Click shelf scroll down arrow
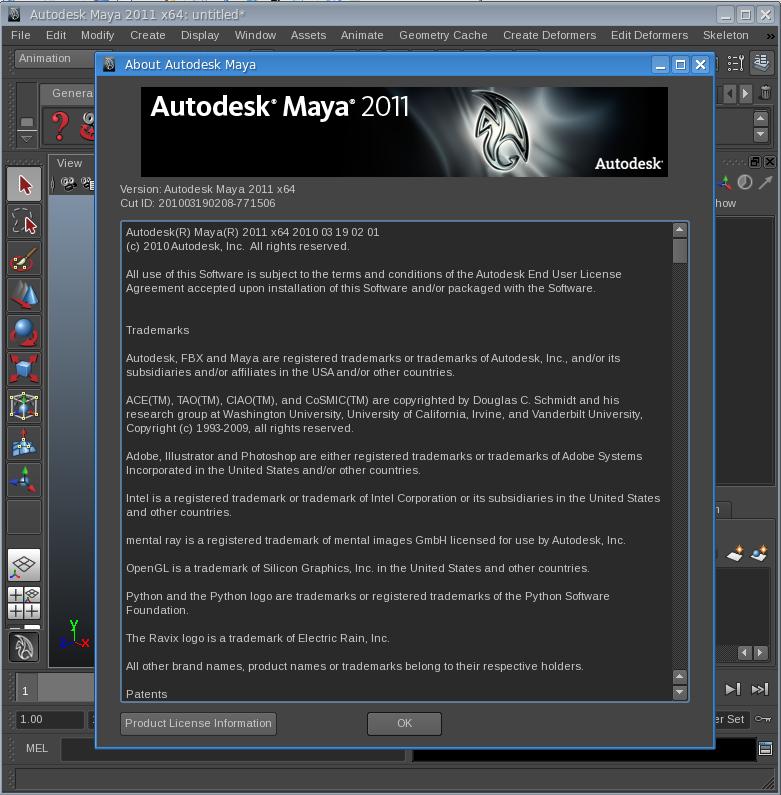The height and width of the screenshot is (795, 781). tap(760, 134)
